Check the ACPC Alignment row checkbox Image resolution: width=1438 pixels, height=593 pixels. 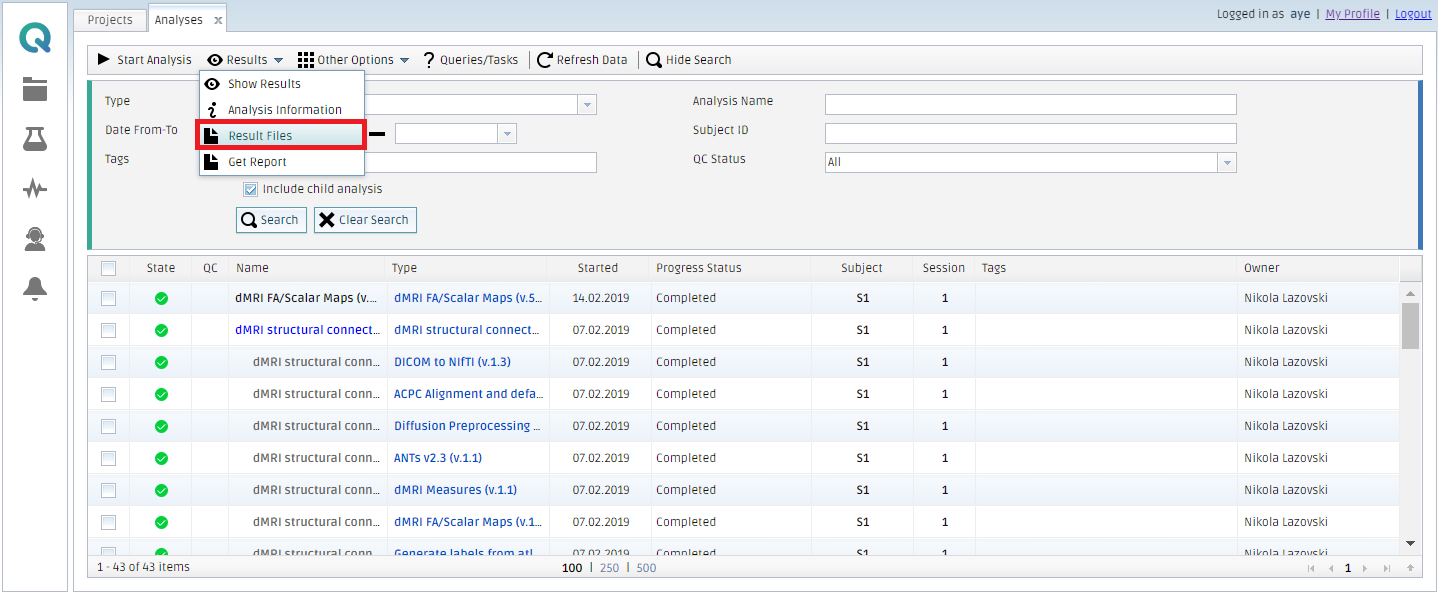tap(108, 394)
